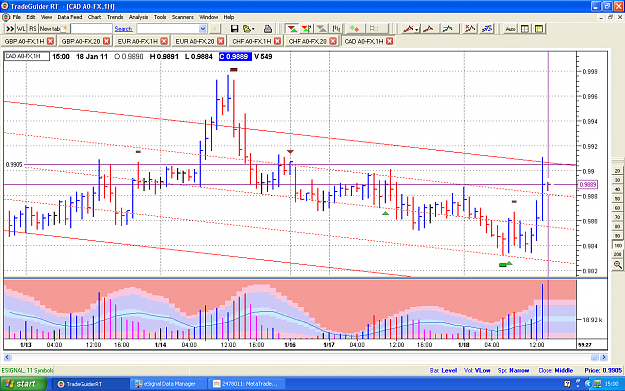Click the greyed go button beside combo
The width and height of the screenshot is (625, 391).
pyautogui.click(x=214, y=29)
